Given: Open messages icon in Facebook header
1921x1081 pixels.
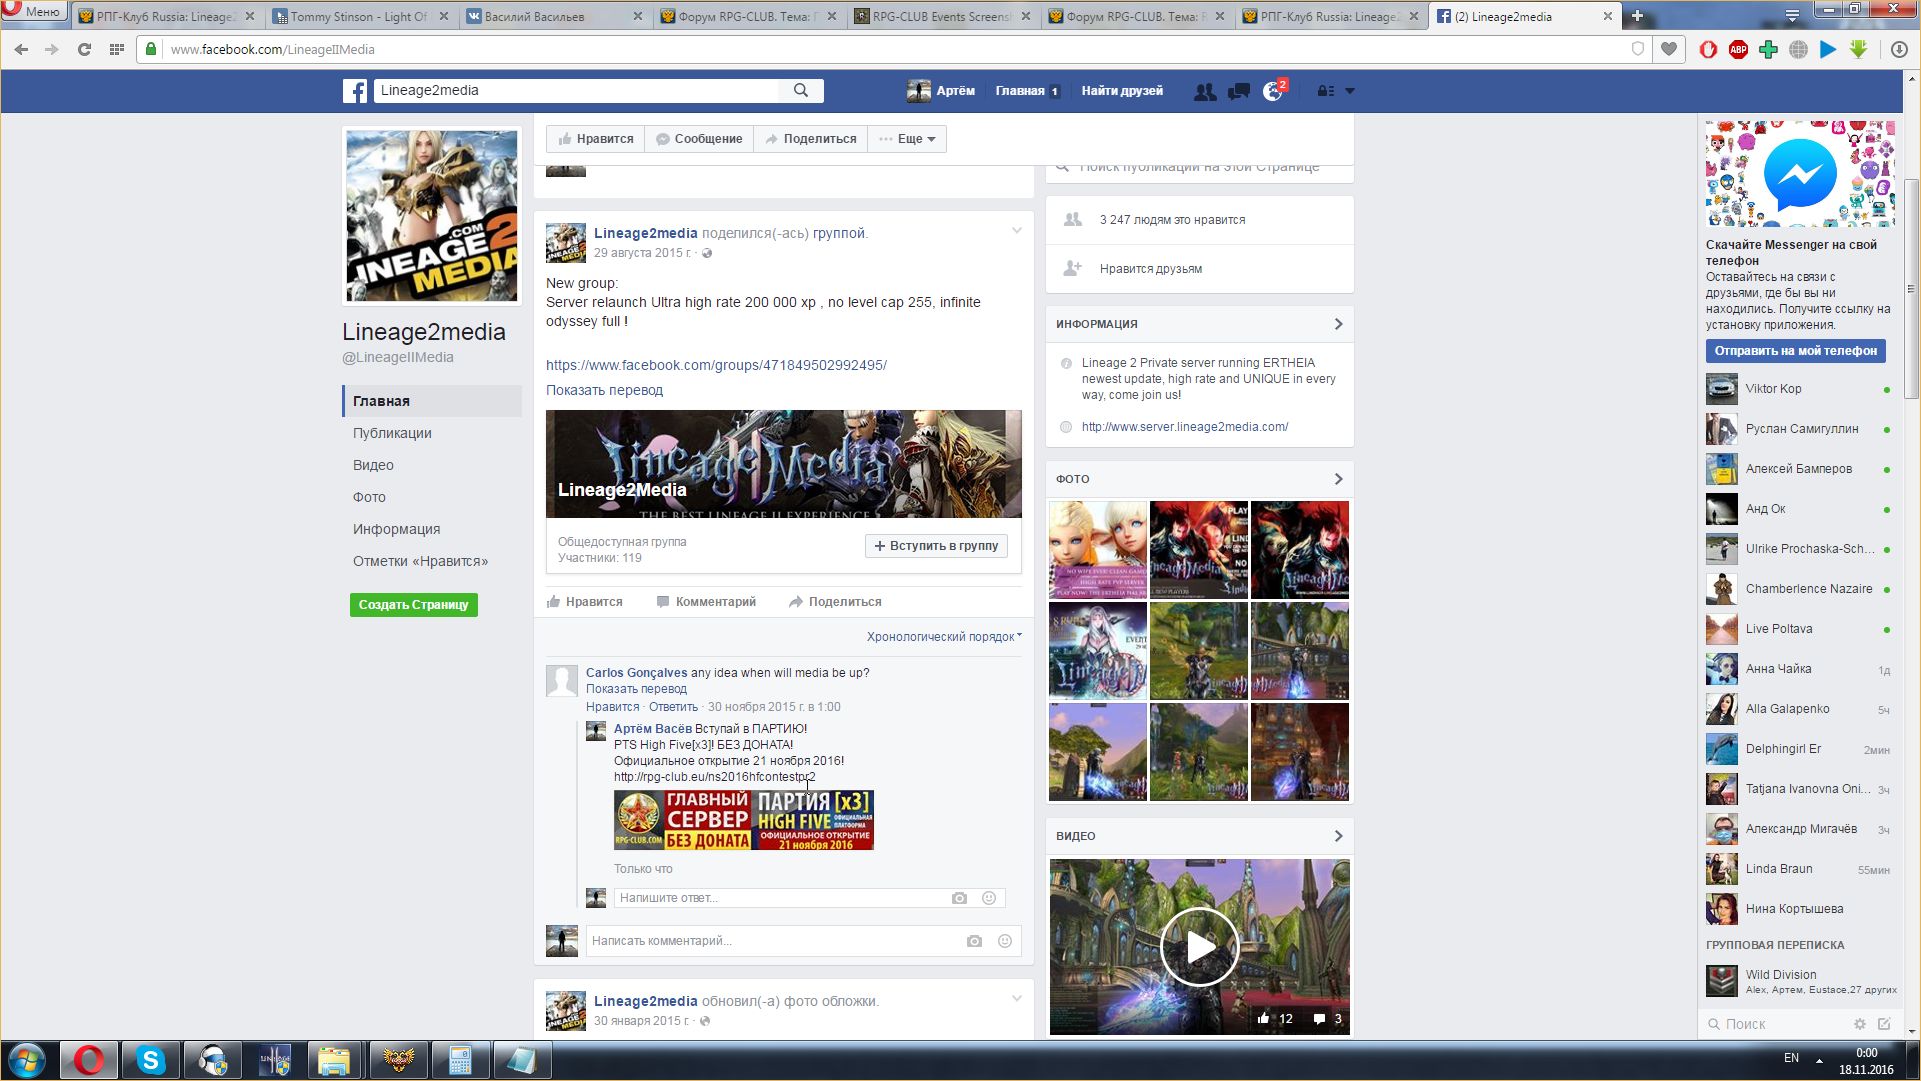Looking at the screenshot, I should (x=1239, y=91).
